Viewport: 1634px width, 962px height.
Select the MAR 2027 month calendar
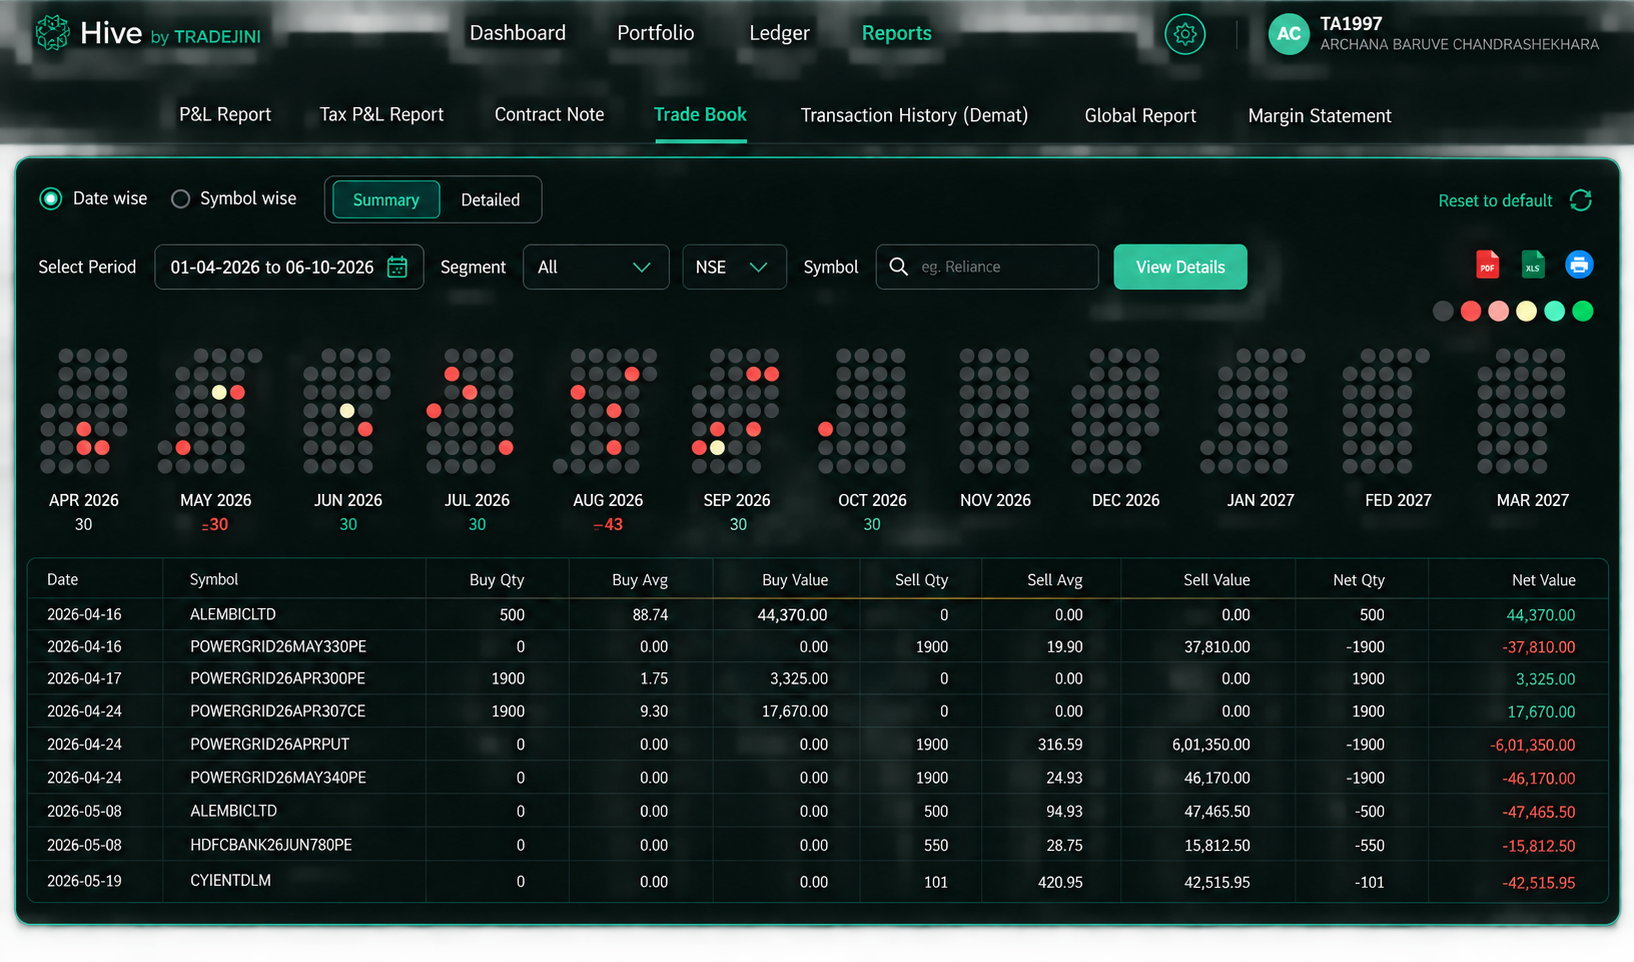[x=1521, y=411]
